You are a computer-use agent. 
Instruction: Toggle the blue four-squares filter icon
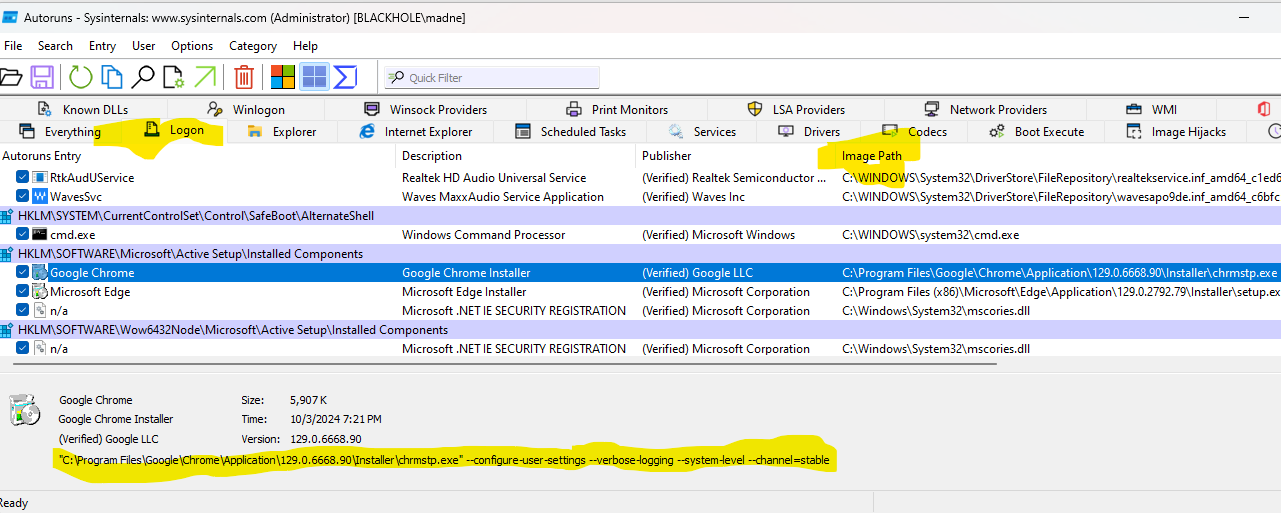[x=314, y=77]
